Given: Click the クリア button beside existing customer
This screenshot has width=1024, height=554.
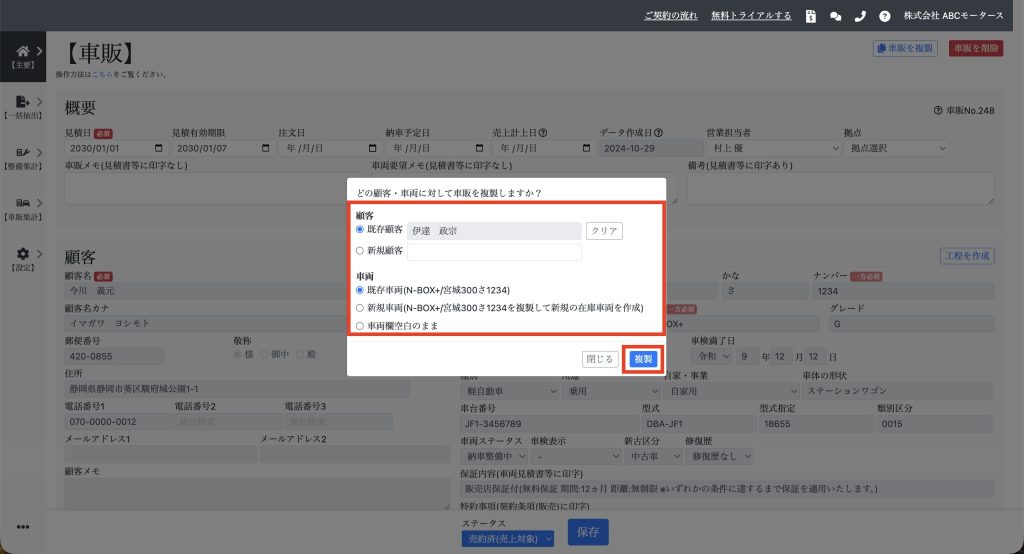Looking at the screenshot, I should click(x=604, y=231).
